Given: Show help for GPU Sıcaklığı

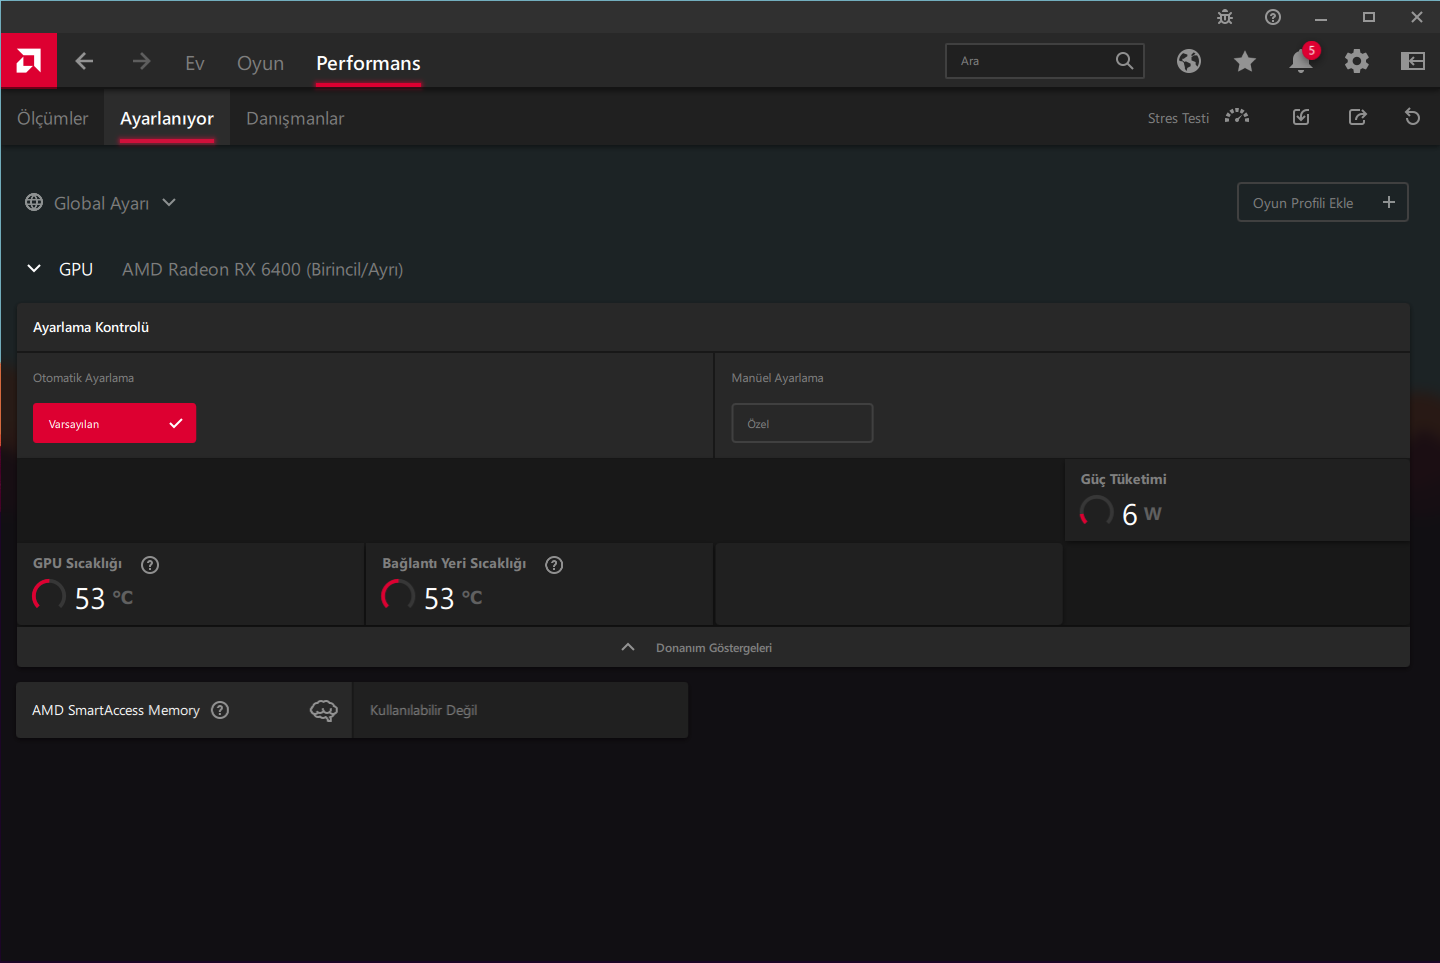Looking at the screenshot, I should [x=150, y=565].
